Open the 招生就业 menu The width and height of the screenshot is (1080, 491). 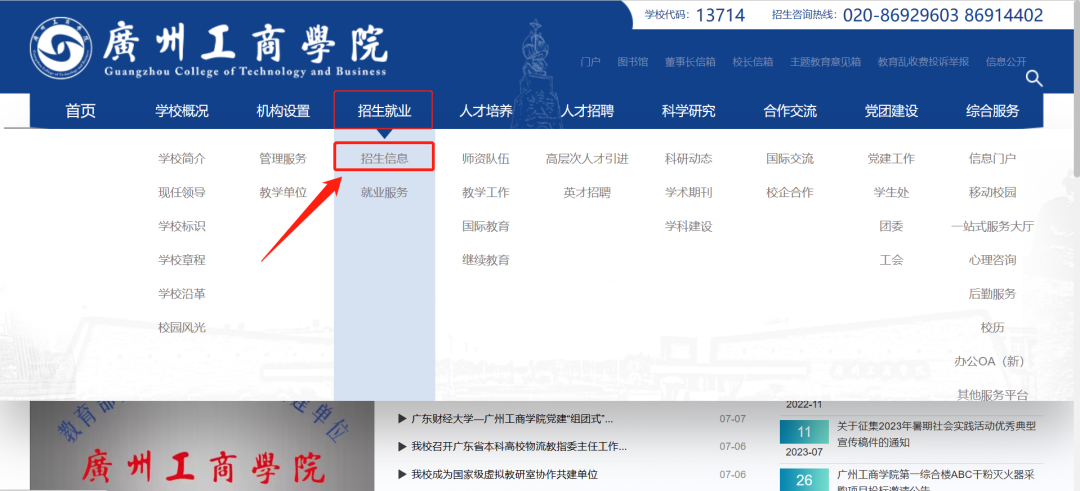[x=384, y=111]
